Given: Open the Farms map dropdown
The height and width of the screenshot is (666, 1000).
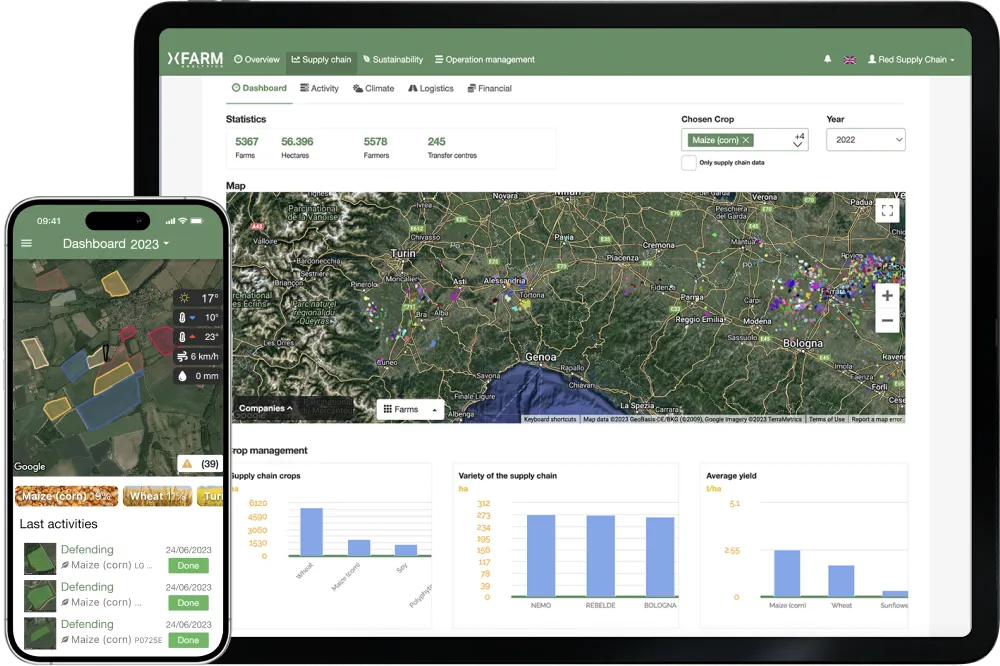Looking at the screenshot, I should click(410, 410).
